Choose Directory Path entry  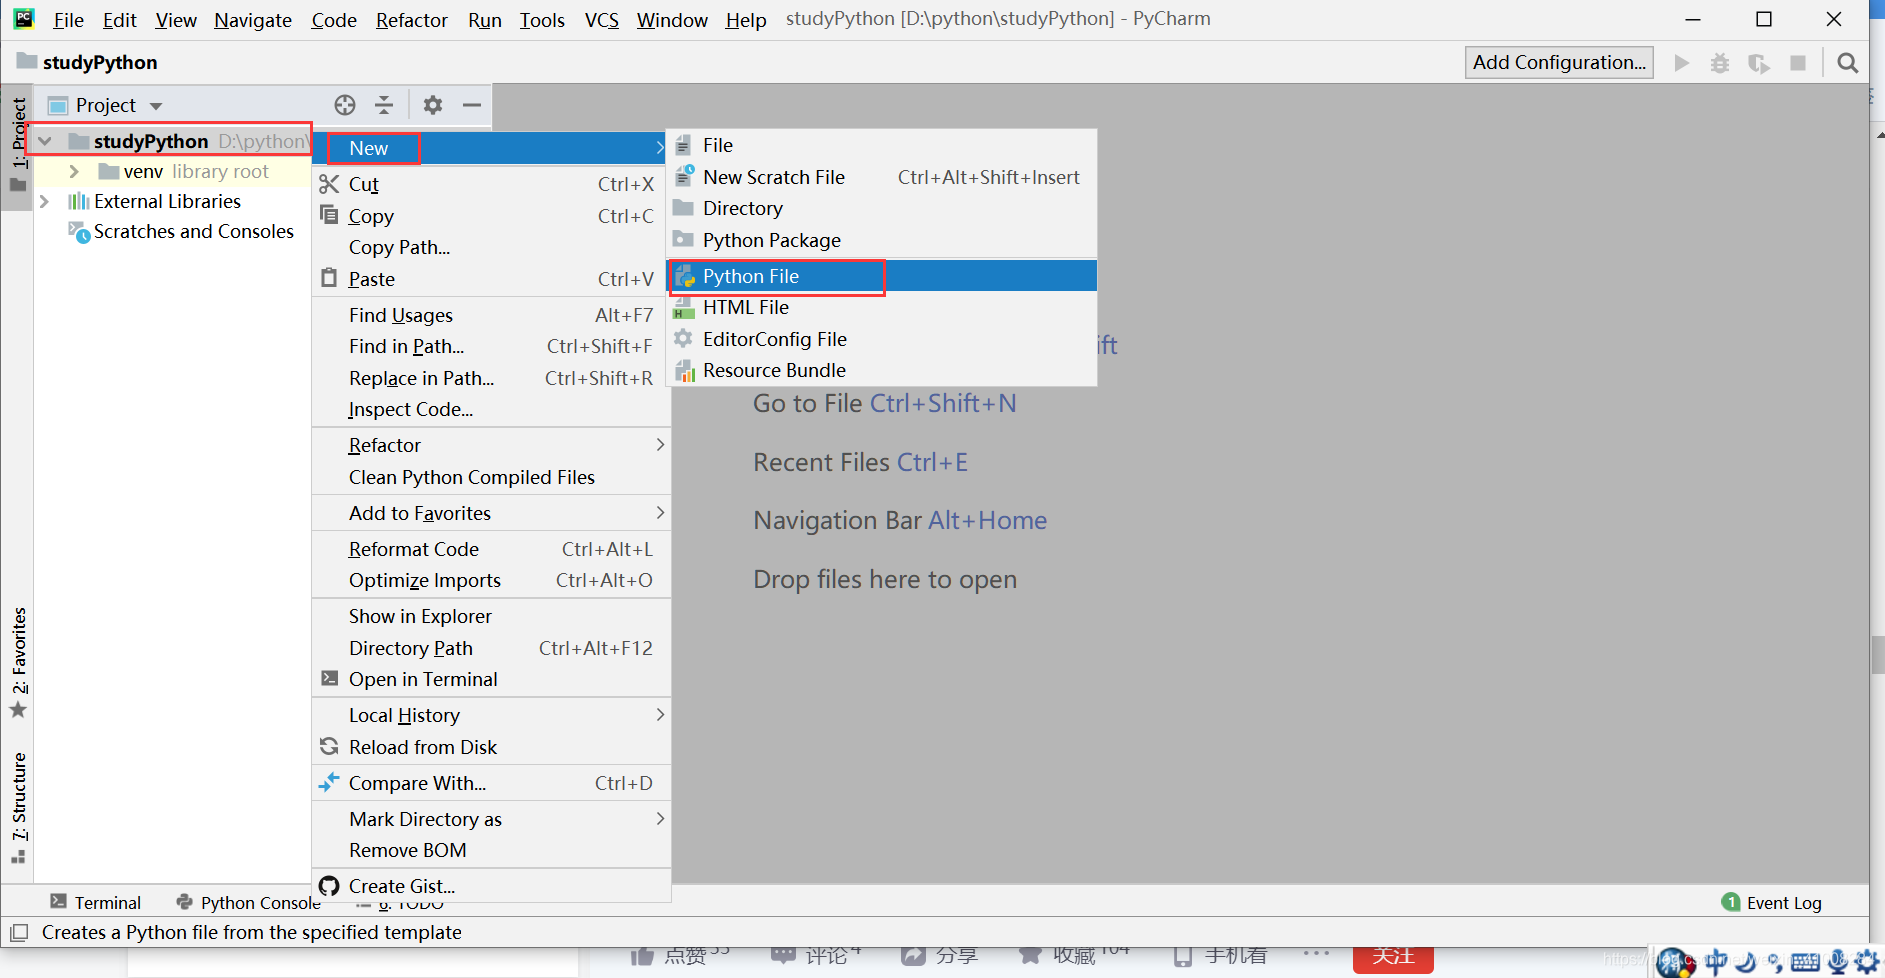(x=491, y=648)
